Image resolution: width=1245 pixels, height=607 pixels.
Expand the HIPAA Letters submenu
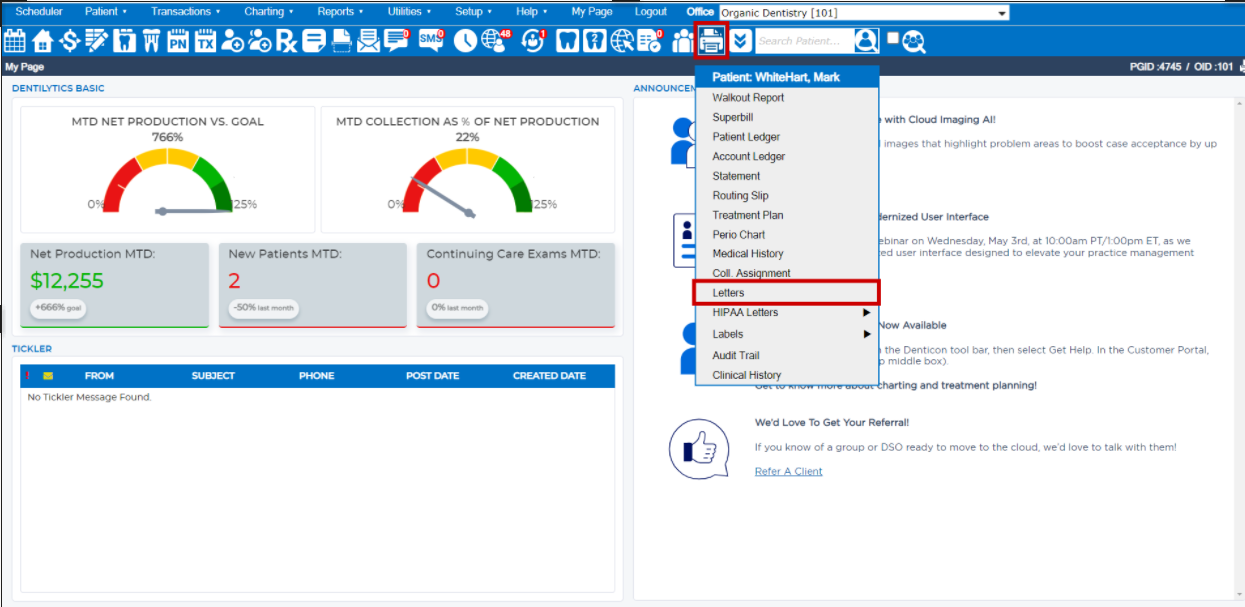click(787, 312)
